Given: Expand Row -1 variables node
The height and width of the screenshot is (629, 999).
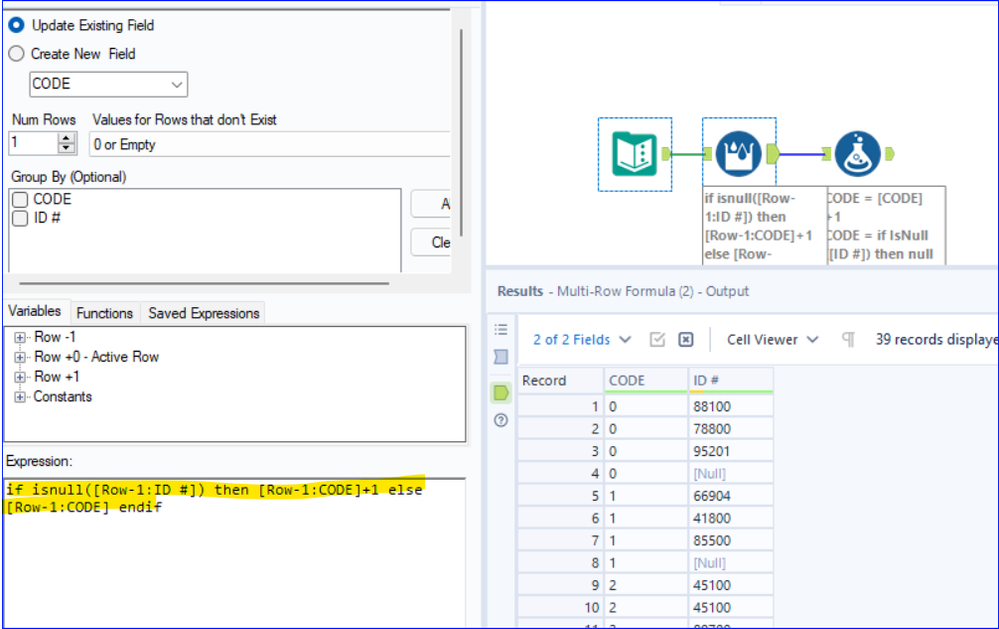Looking at the screenshot, I should 20,337.
